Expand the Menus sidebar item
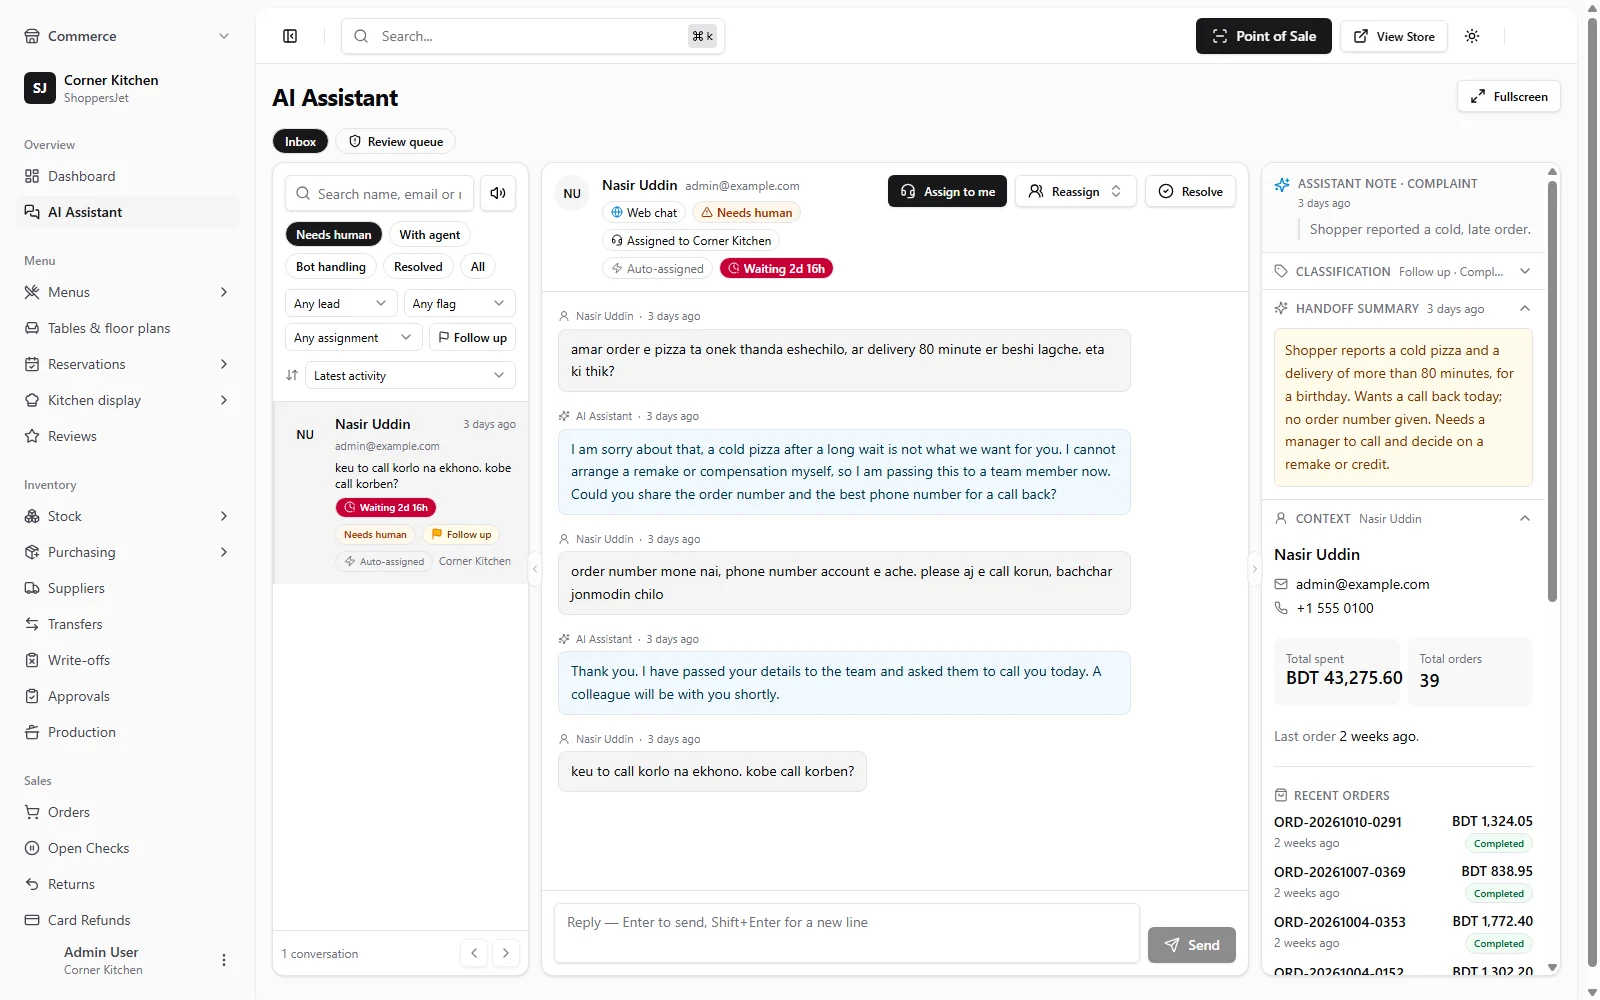 (x=128, y=292)
